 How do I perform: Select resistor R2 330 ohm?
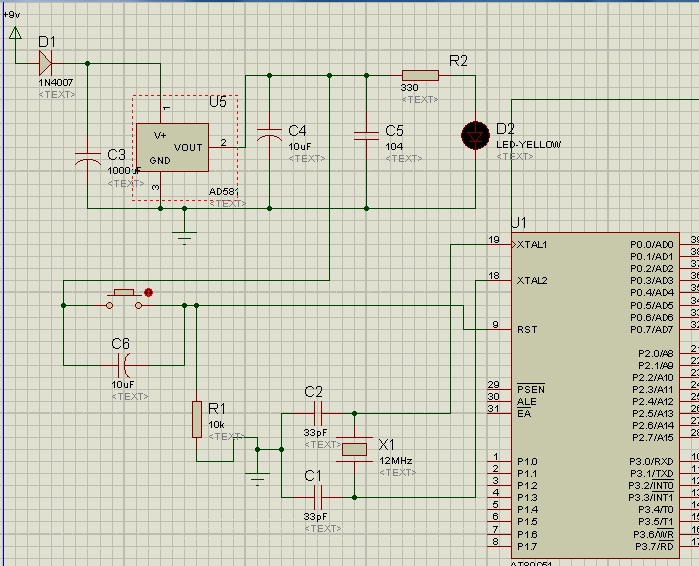click(420, 75)
